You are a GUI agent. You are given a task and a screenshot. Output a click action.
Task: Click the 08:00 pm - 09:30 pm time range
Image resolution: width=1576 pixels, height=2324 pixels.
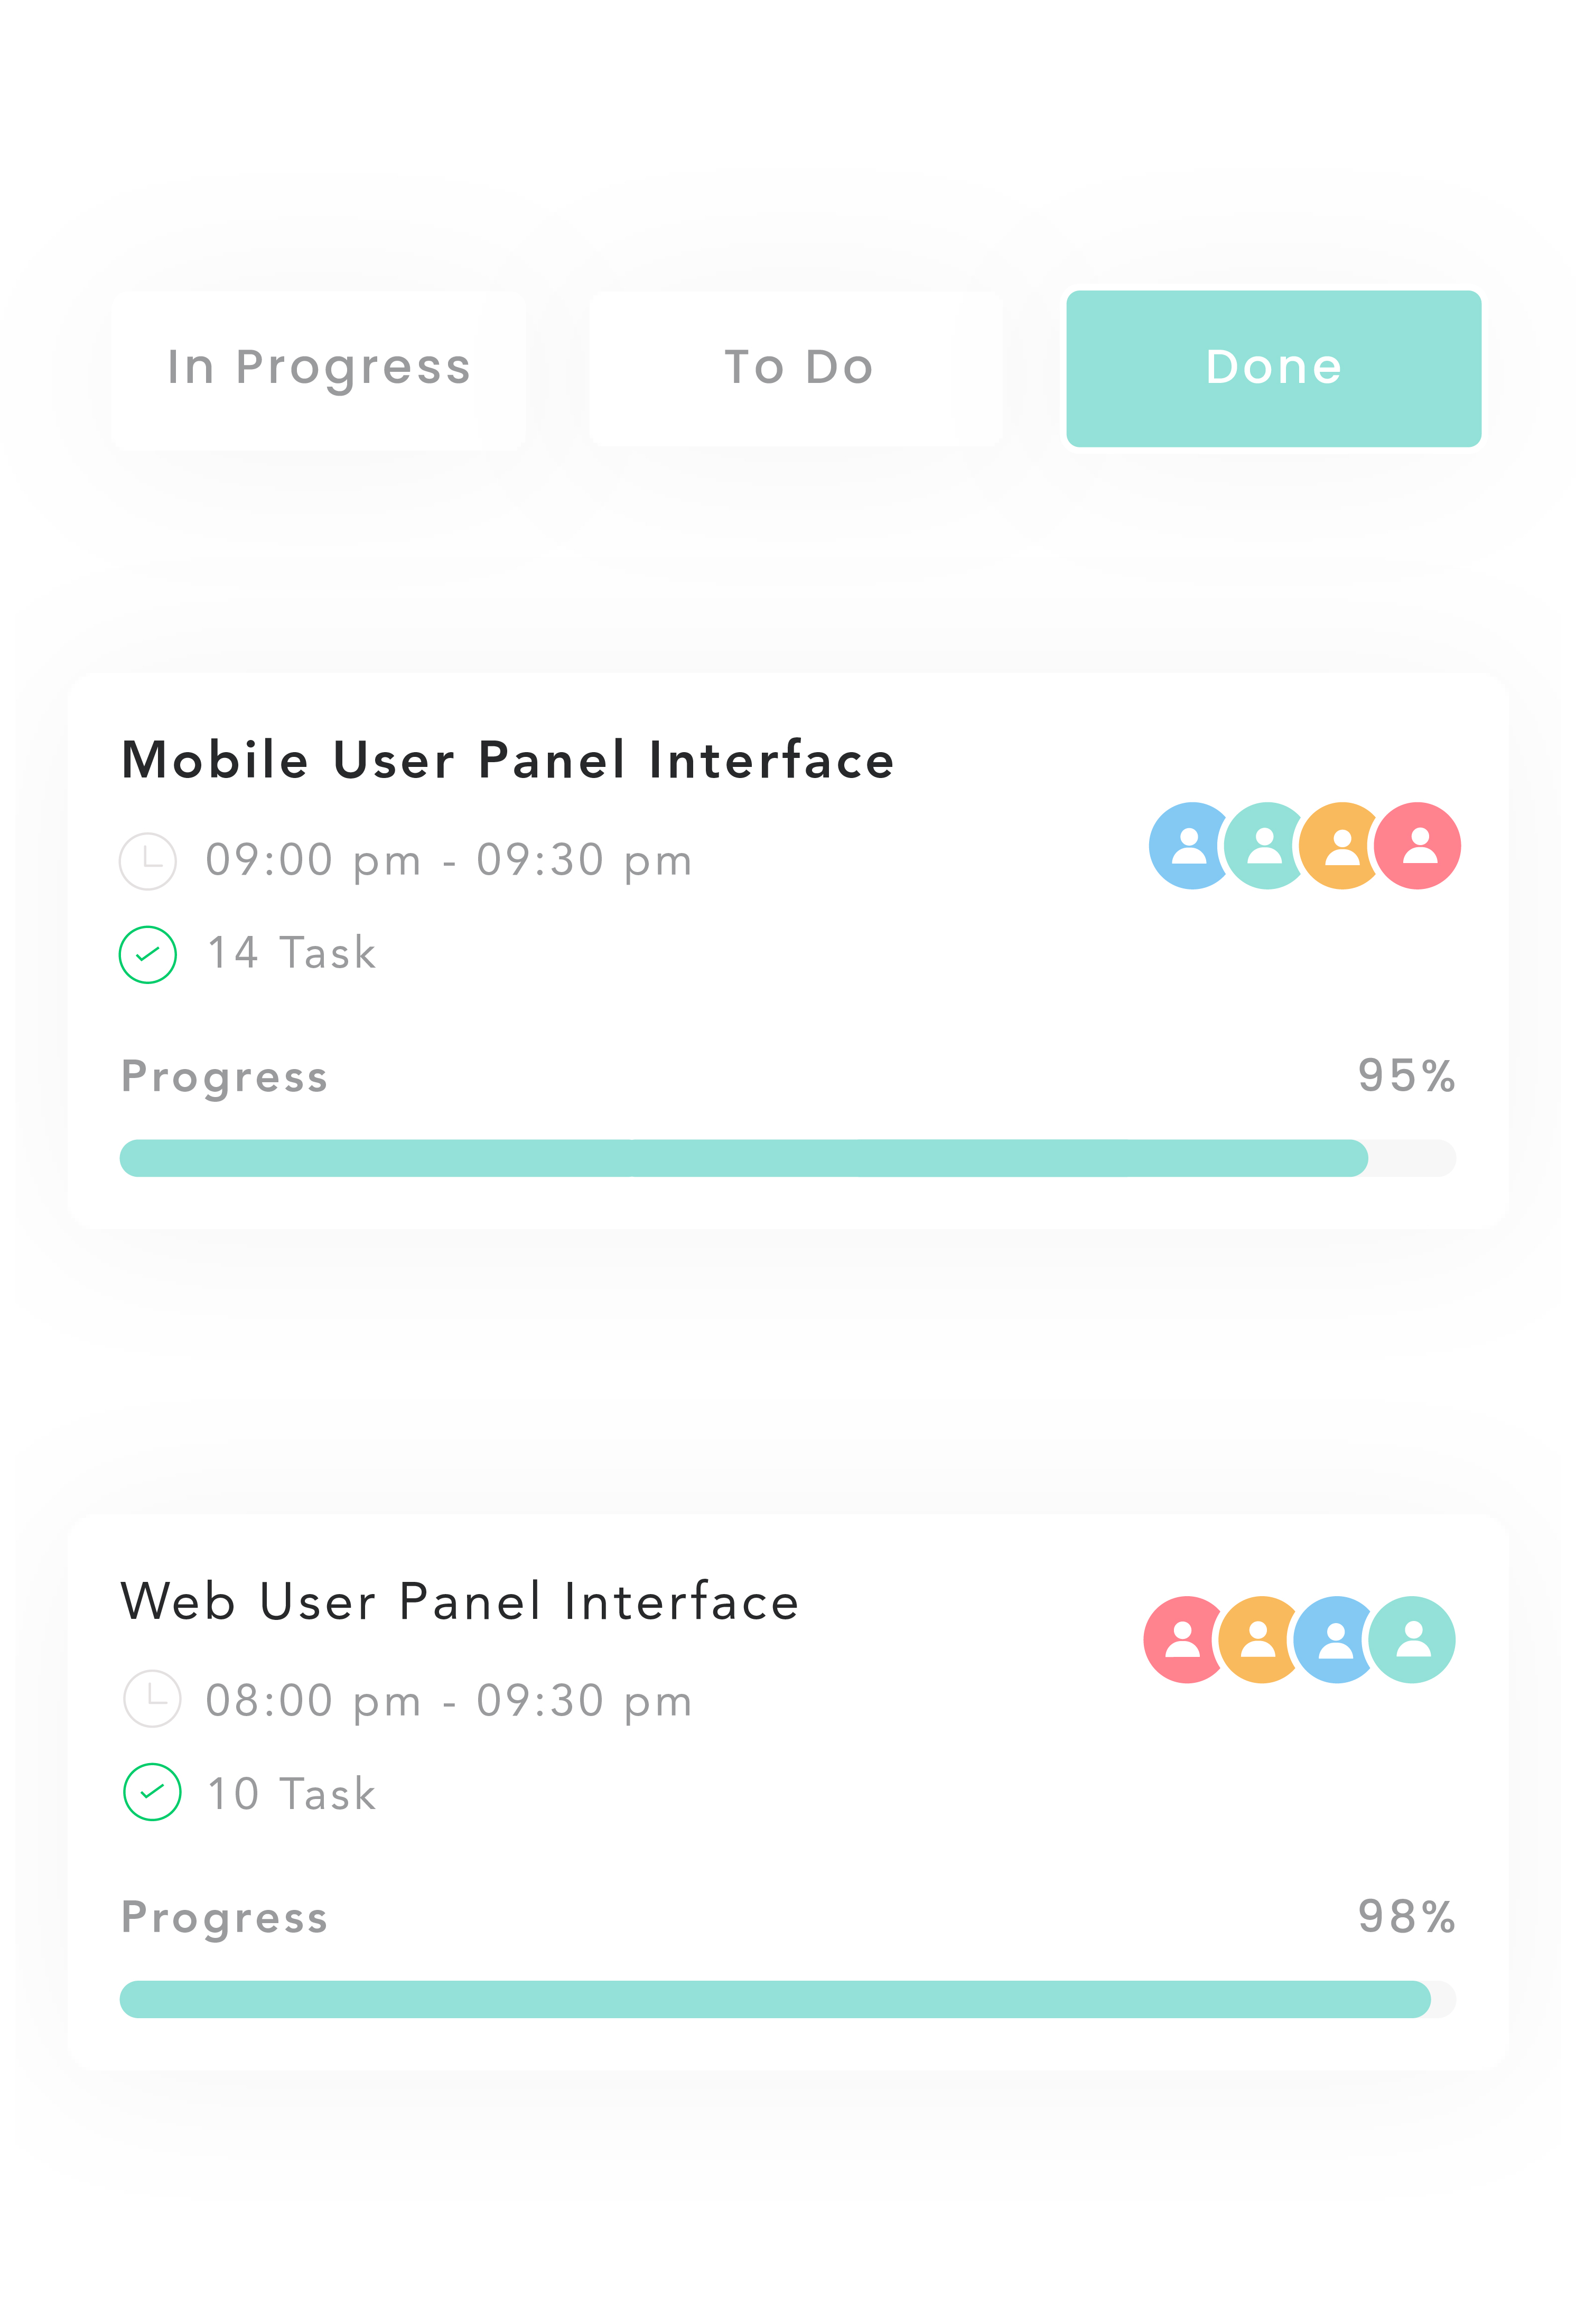pos(449,1701)
